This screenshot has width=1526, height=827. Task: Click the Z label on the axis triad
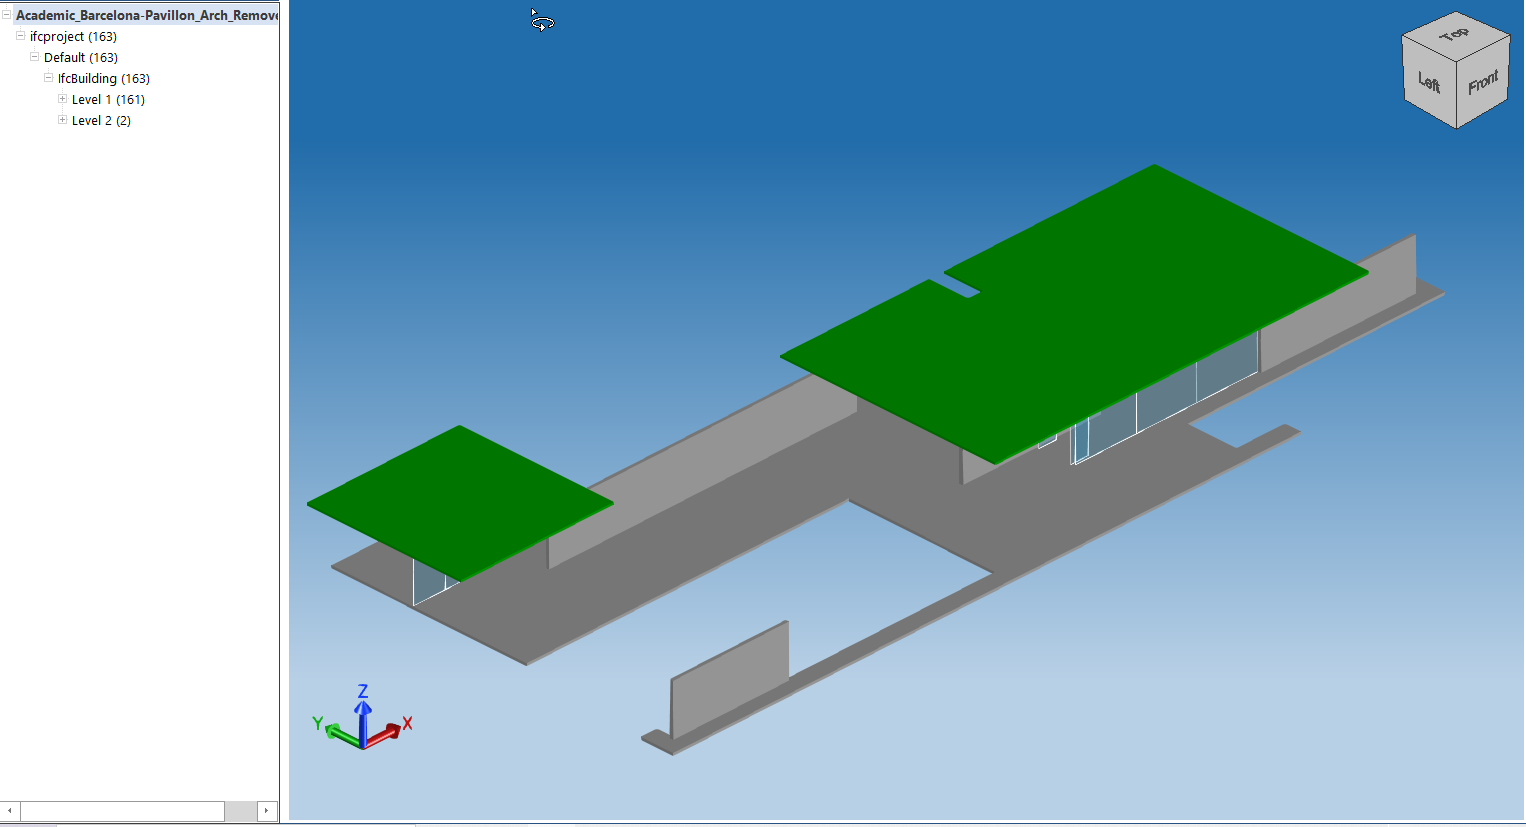[x=362, y=689]
